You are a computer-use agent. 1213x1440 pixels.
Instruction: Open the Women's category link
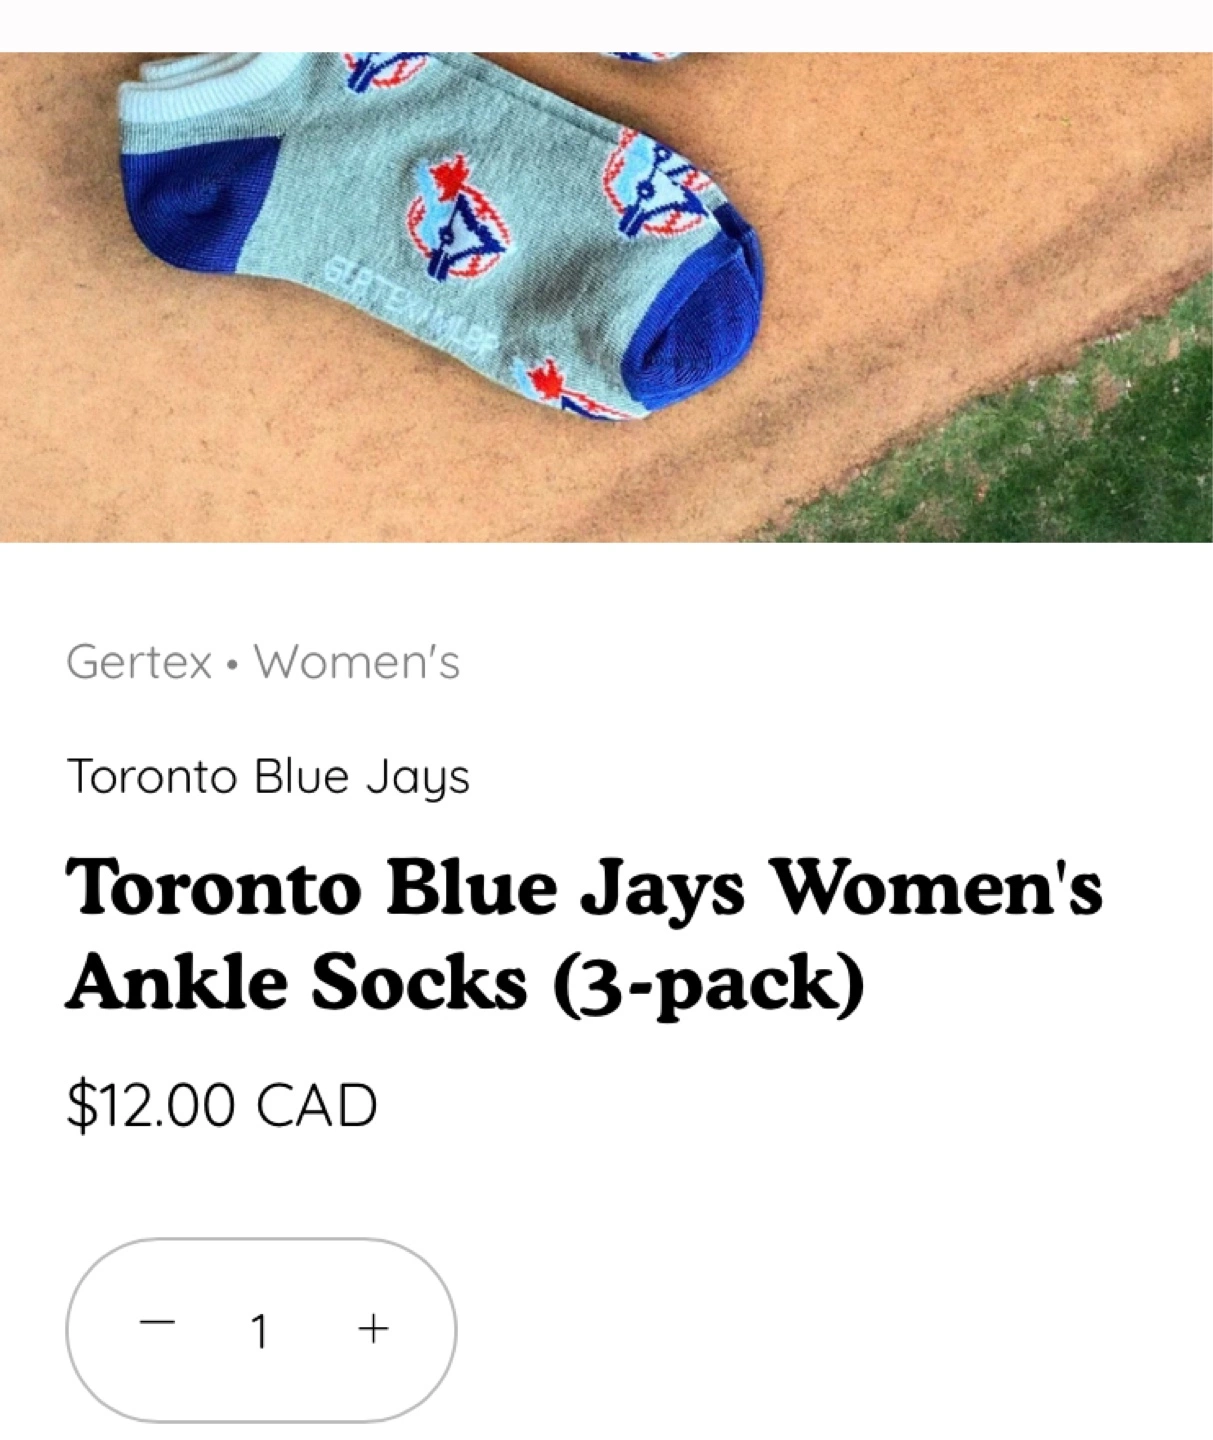[357, 662]
